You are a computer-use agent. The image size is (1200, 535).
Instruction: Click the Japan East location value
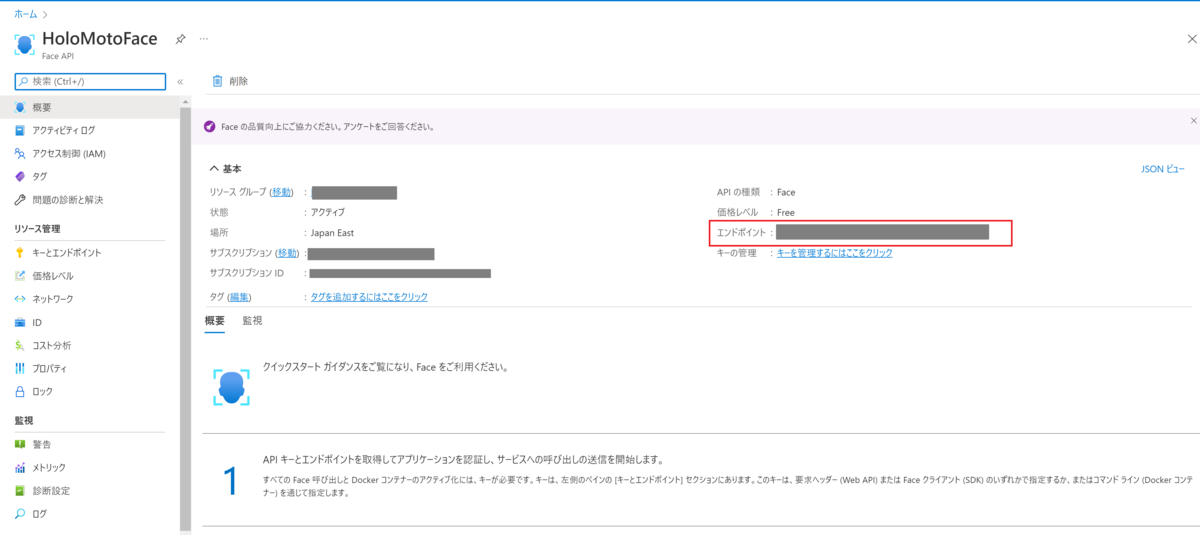point(332,232)
